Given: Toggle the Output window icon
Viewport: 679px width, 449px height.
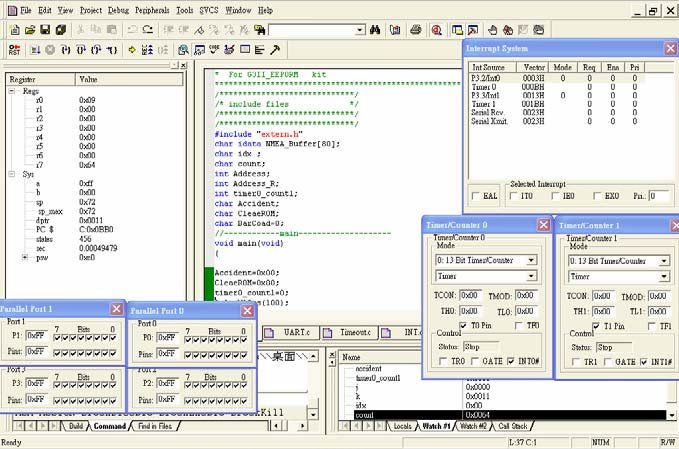Looking at the screenshot, I should click(473, 30).
